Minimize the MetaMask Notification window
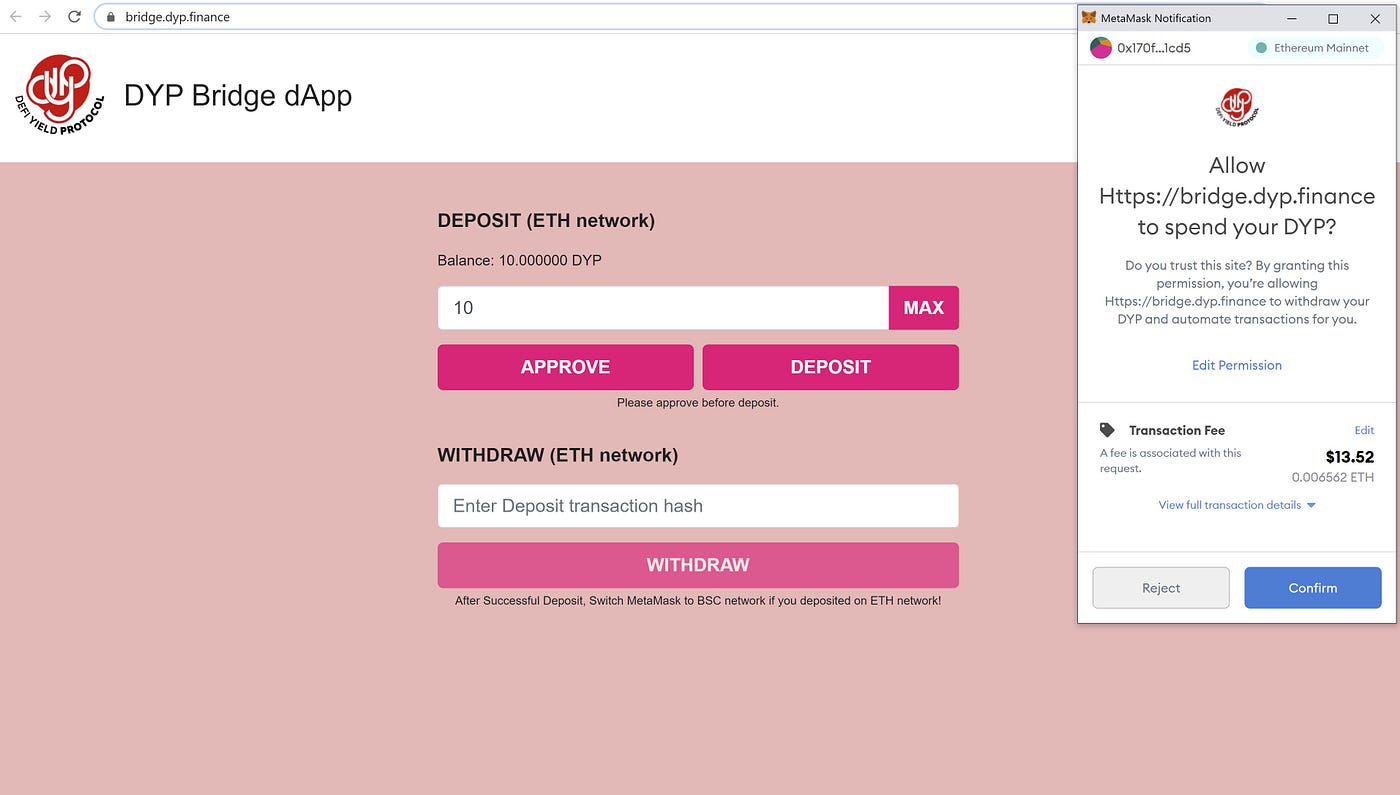This screenshot has width=1400, height=795. [x=1291, y=18]
